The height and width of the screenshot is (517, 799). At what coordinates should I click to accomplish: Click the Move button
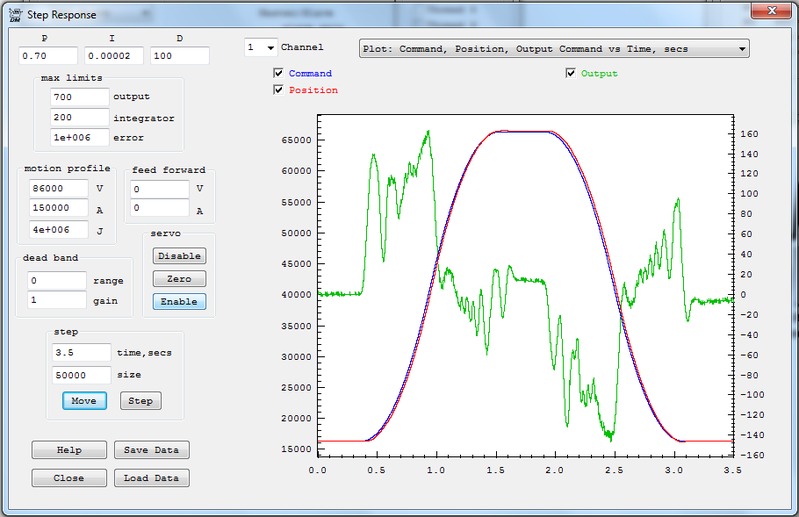pos(83,401)
